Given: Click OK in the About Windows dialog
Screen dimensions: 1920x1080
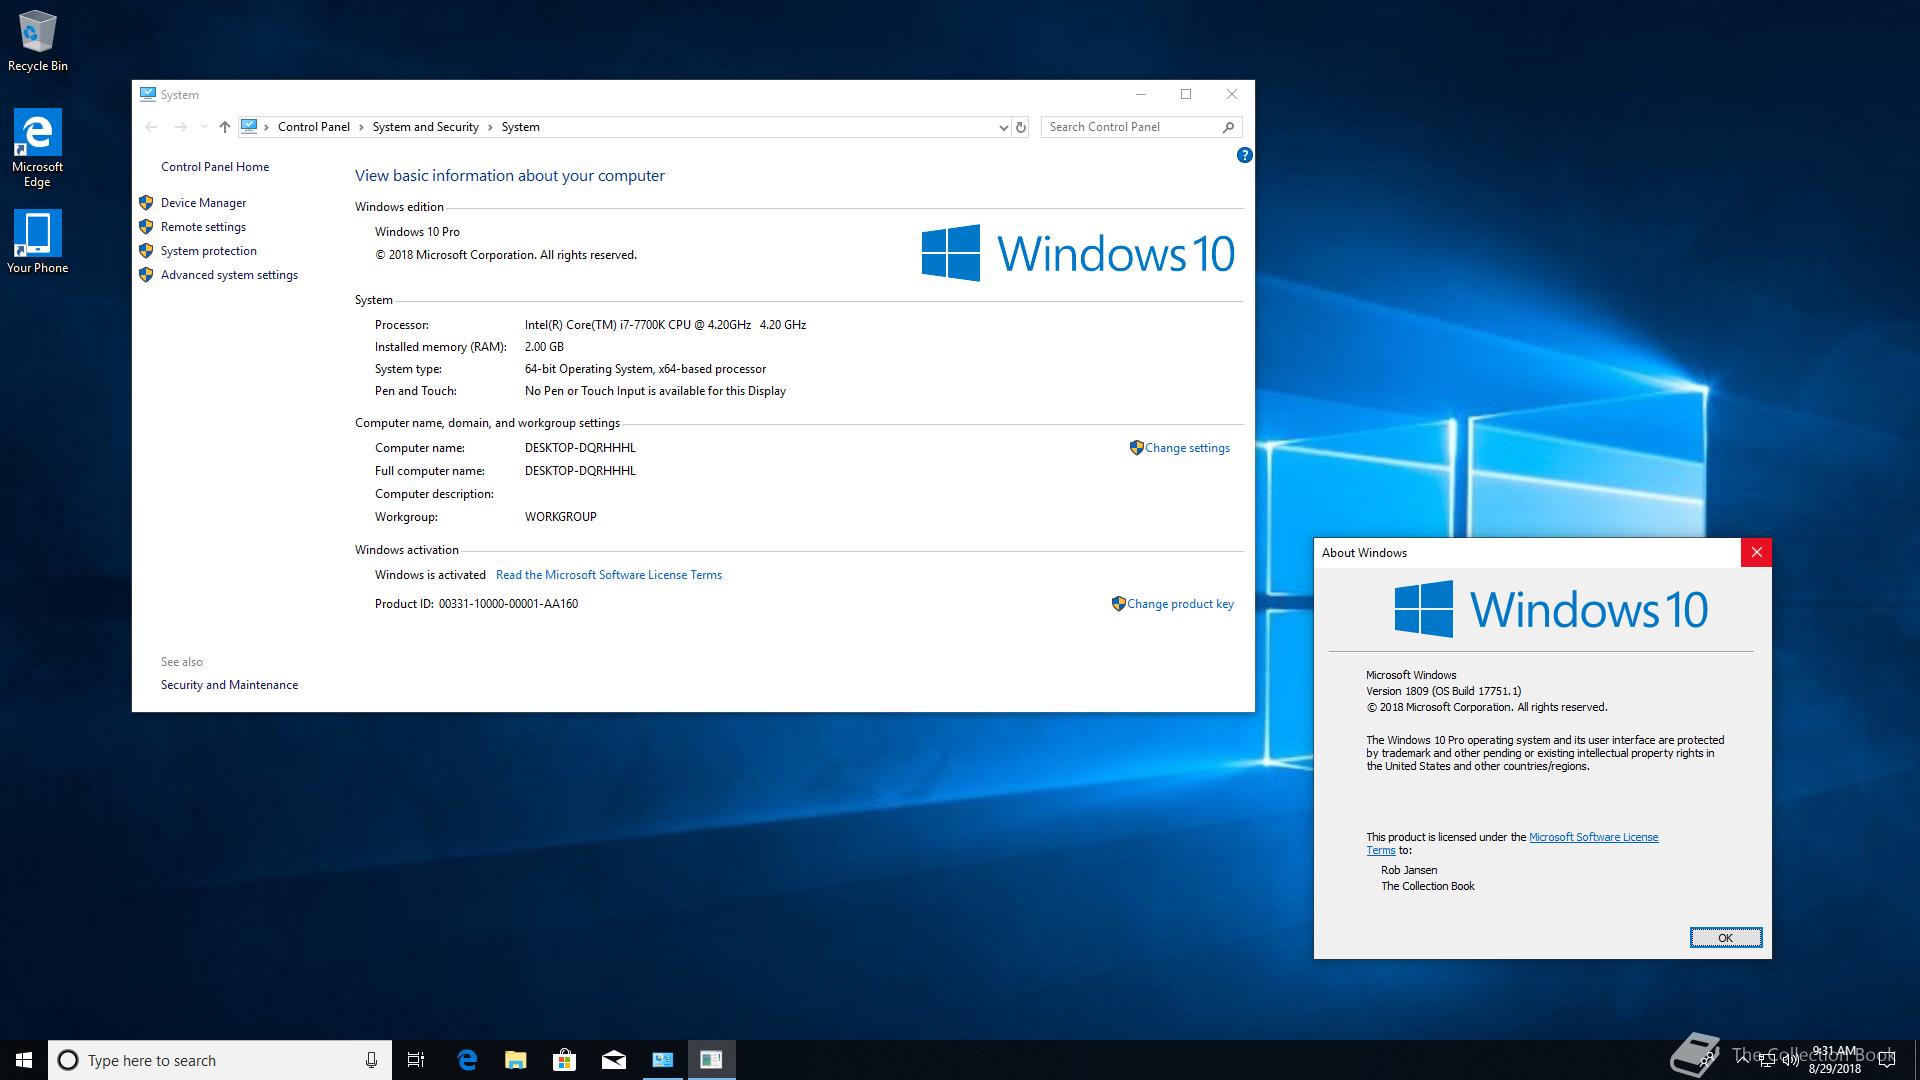Looking at the screenshot, I should [1725, 937].
